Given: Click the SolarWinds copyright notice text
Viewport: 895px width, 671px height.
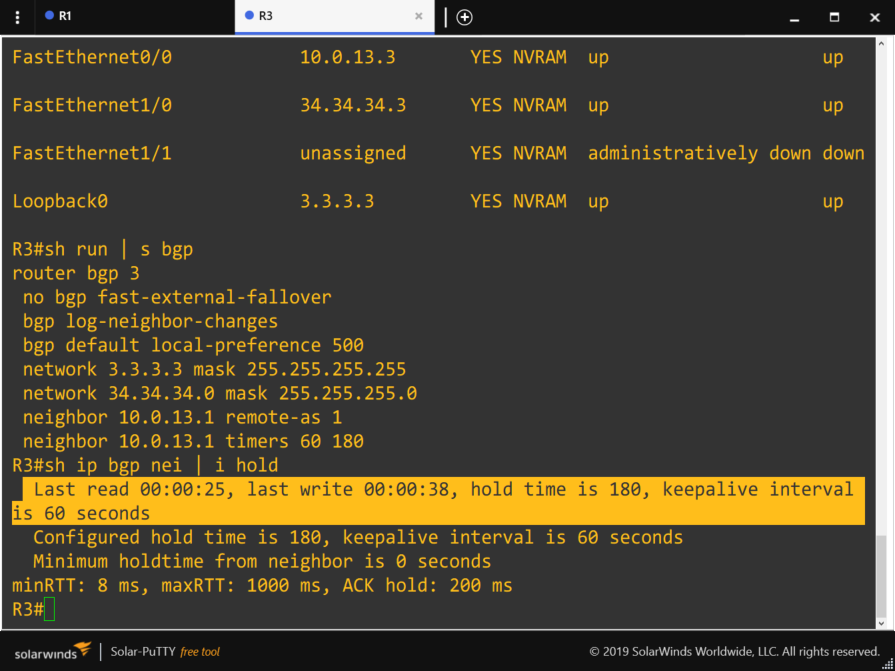Looking at the screenshot, I should 734,652.
